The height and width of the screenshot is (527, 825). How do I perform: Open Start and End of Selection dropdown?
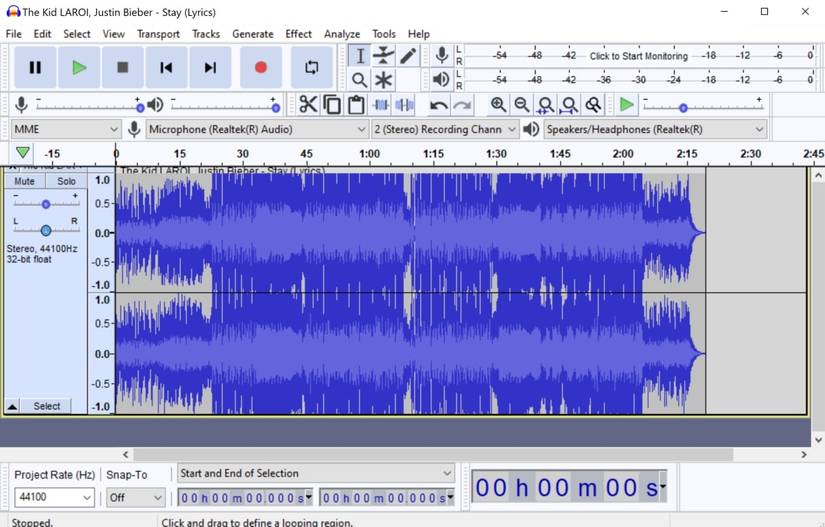tap(316, 473)
